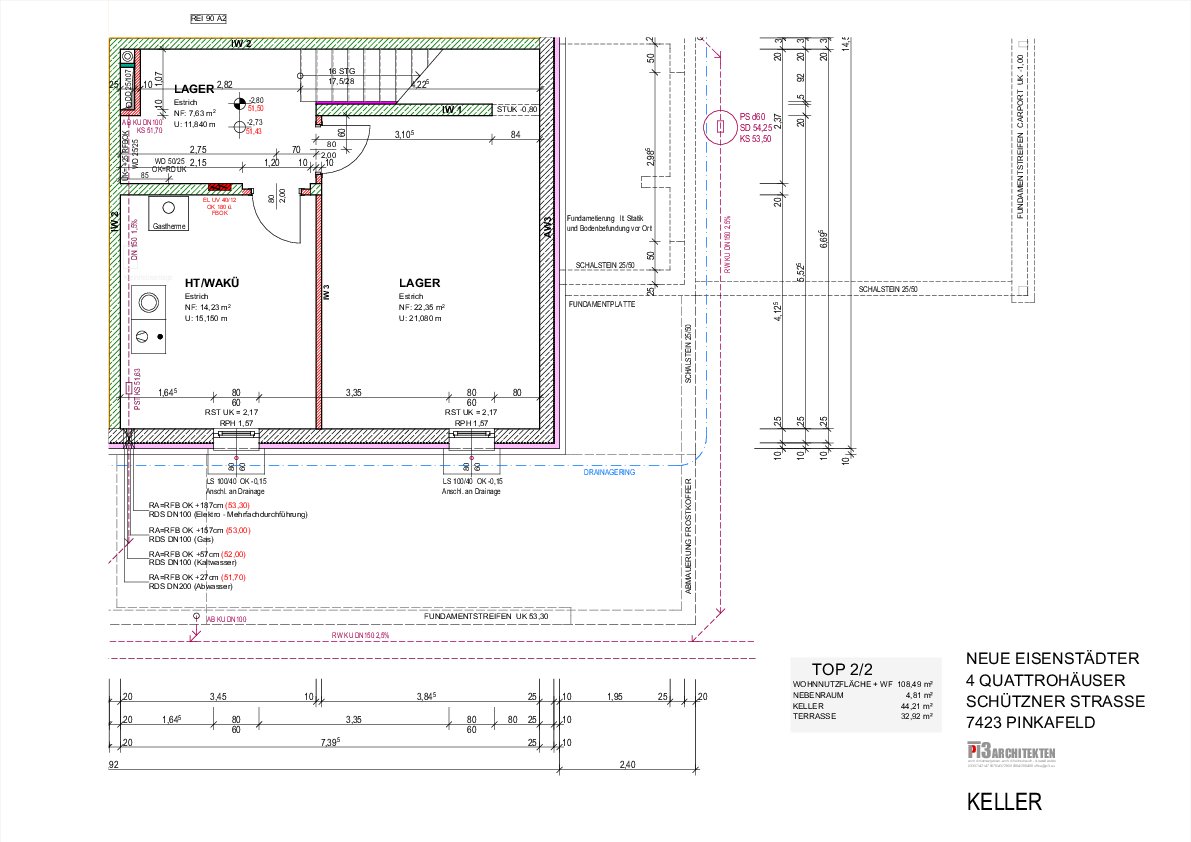
Task: Click 'Fundametierung lt Statik' note
Action: coord(605,218)
